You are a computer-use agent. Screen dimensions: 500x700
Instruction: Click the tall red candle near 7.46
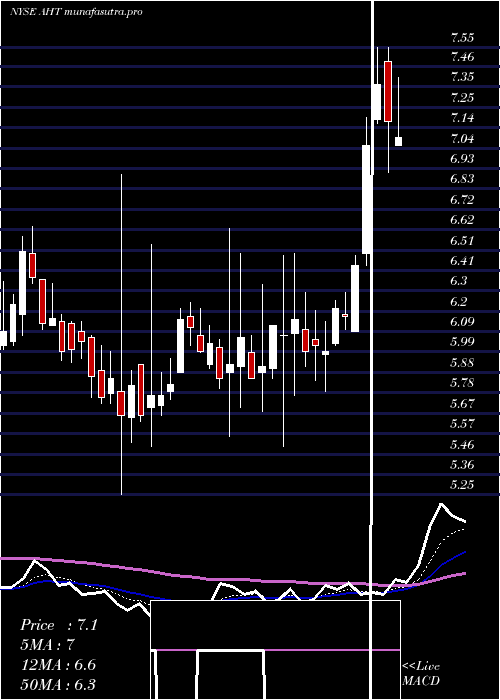click(x=388, y=92)
